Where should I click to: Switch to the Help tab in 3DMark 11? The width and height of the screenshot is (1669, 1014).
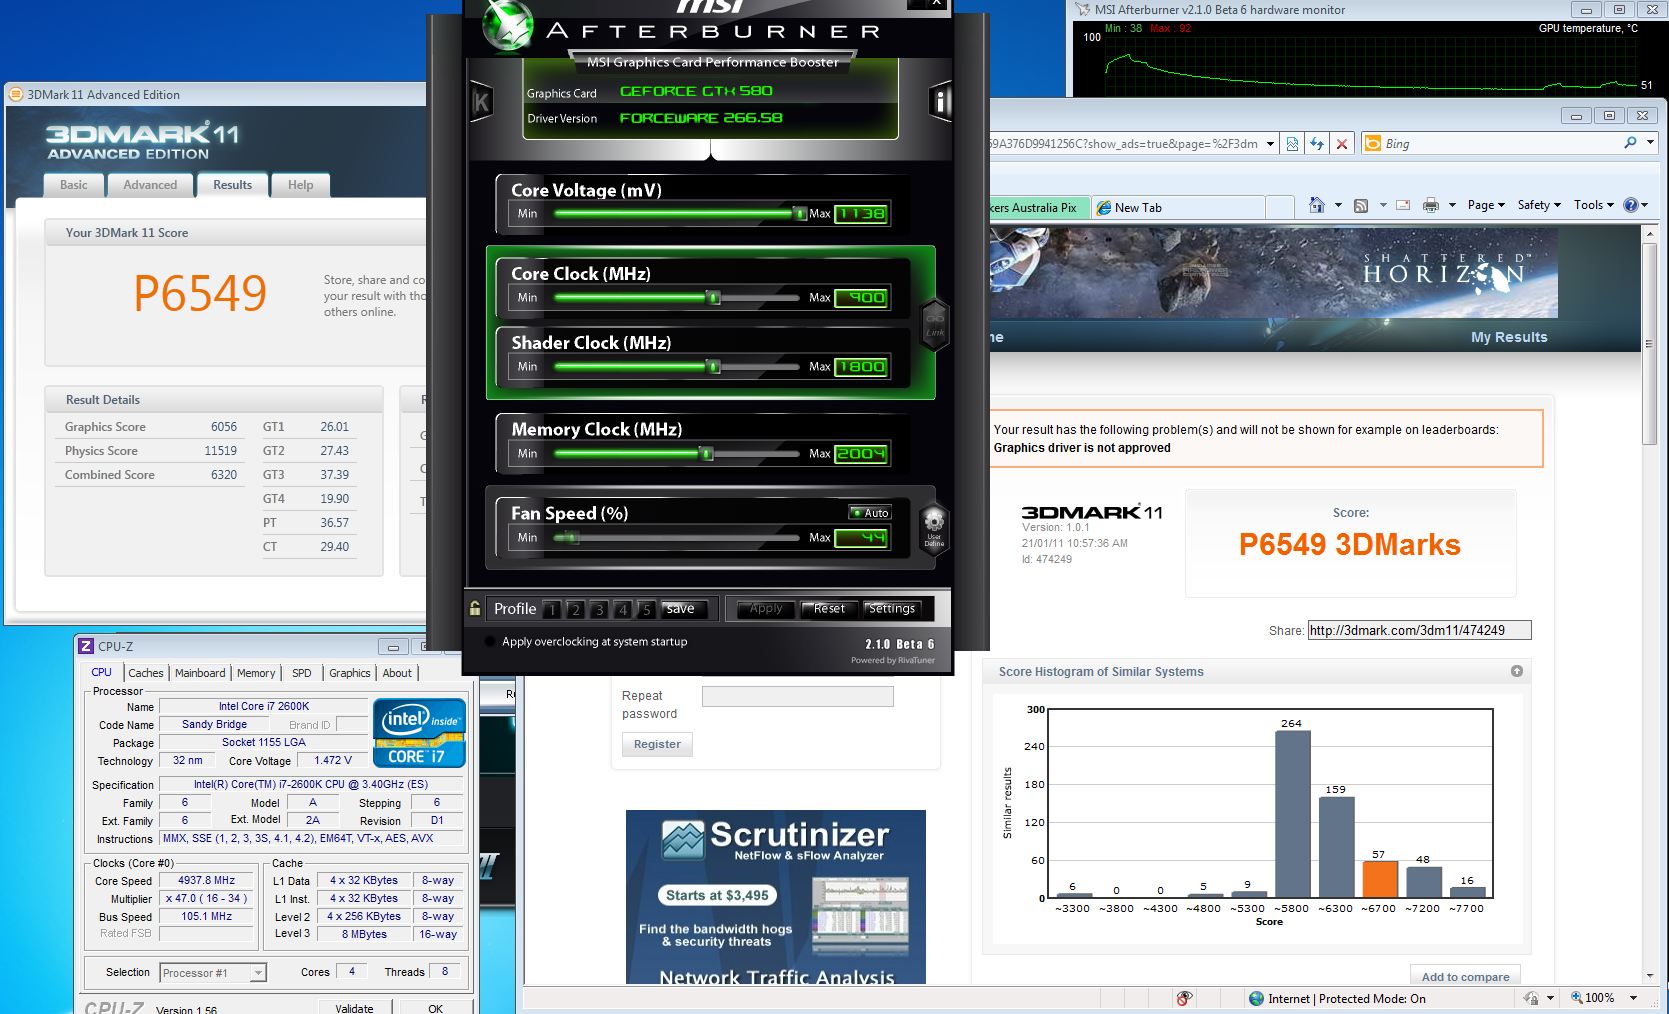(300, 185)
